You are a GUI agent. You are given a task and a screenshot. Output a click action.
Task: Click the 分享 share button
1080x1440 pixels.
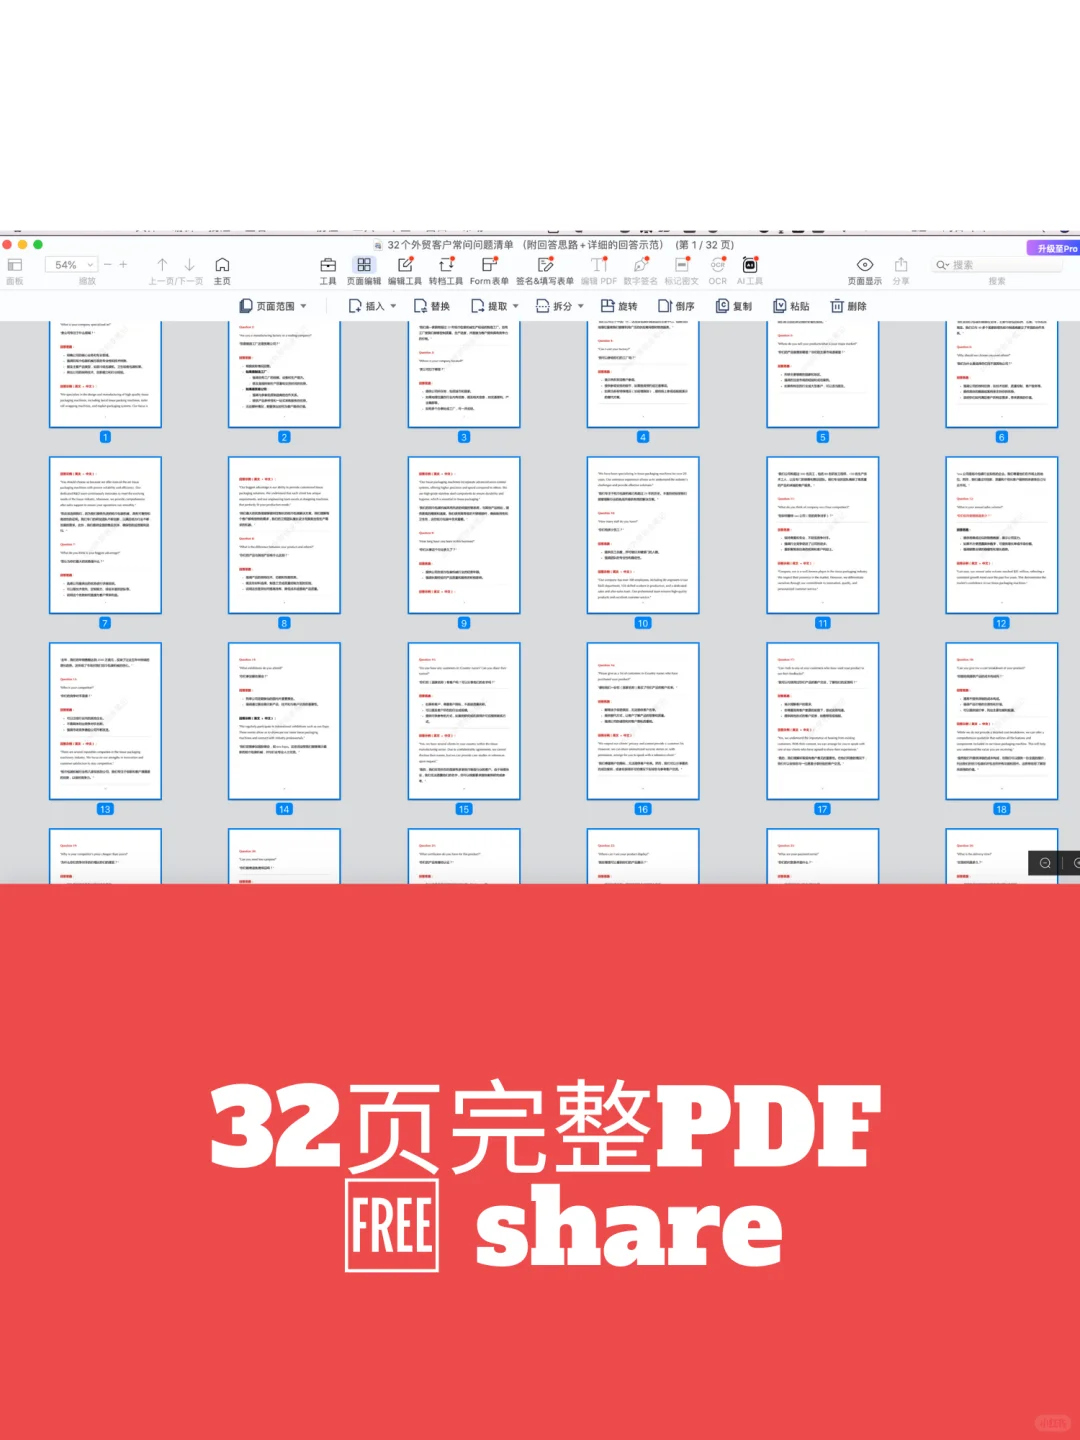tap(900, 271)
